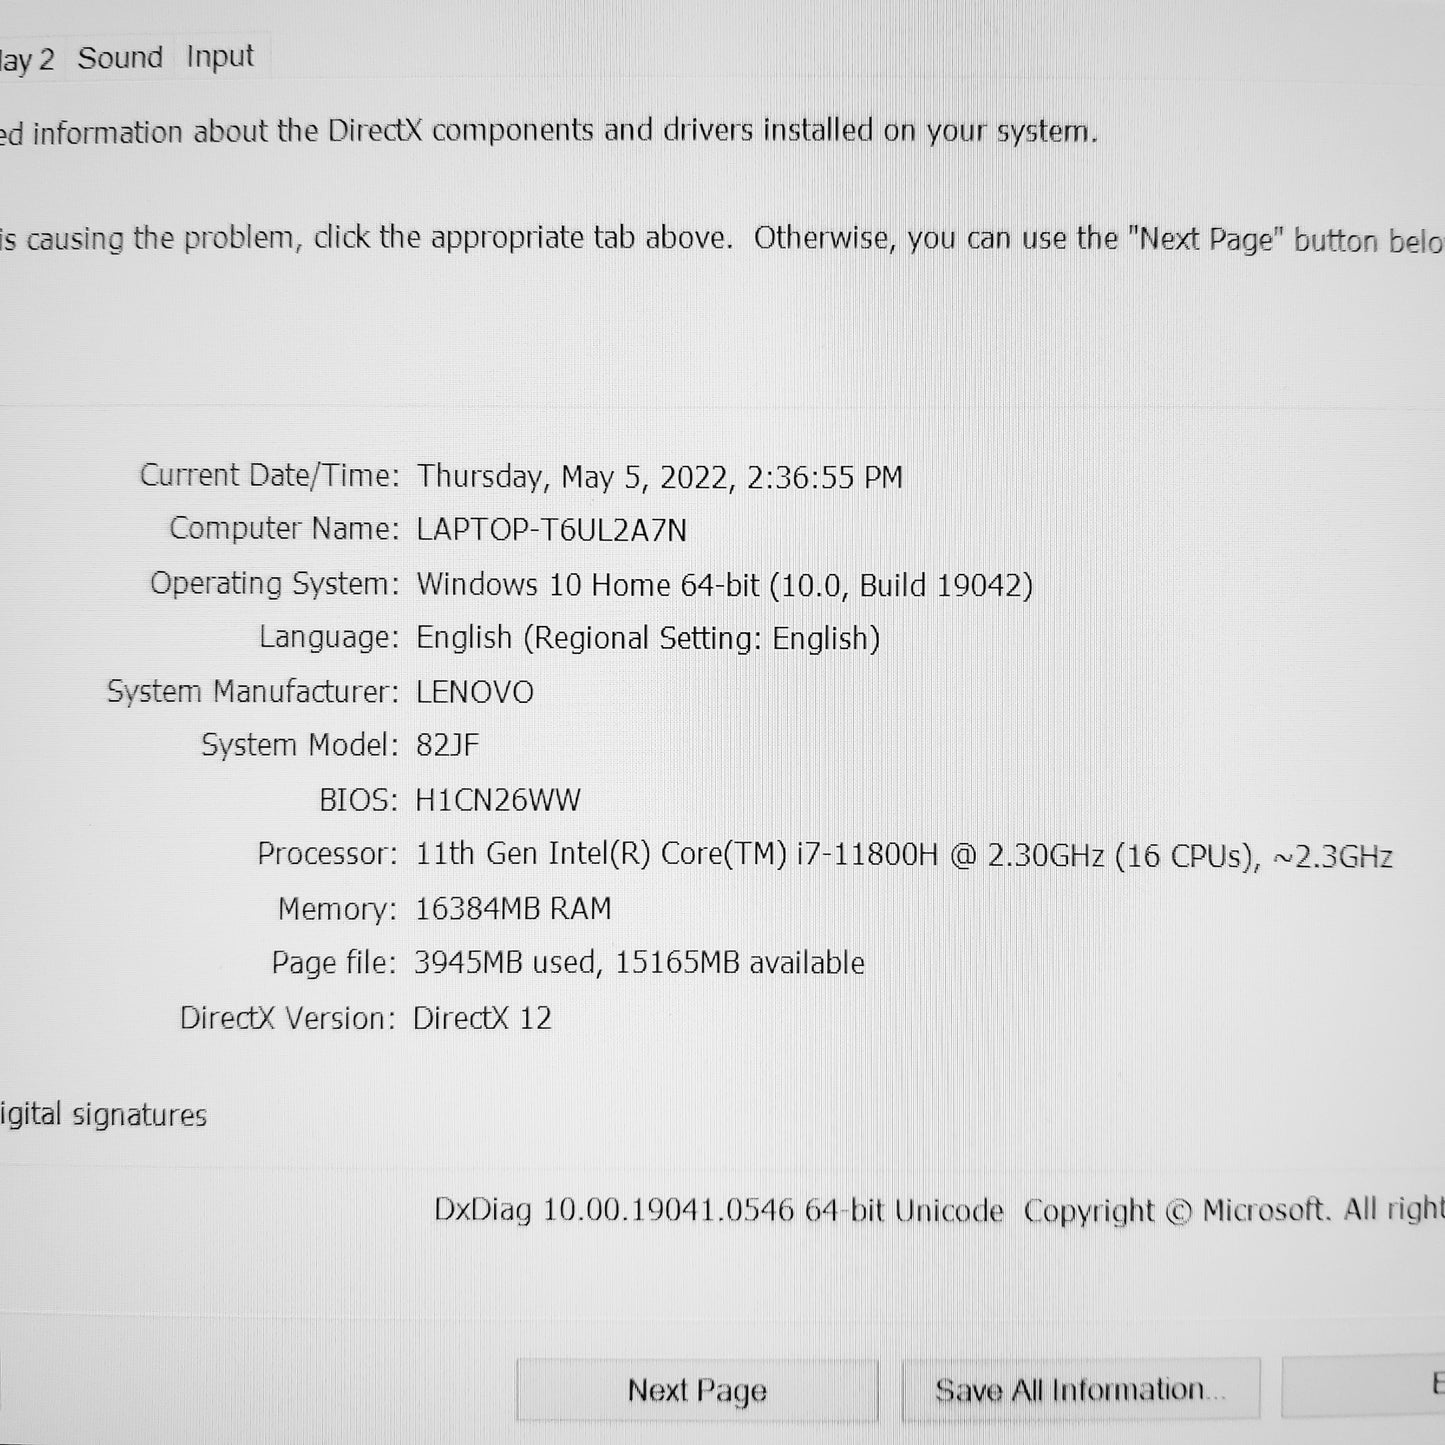The height and width of the screenshot is (1445, 1445).
Task: Click the 16384MB RAM memory value
Action: (513, 908)
